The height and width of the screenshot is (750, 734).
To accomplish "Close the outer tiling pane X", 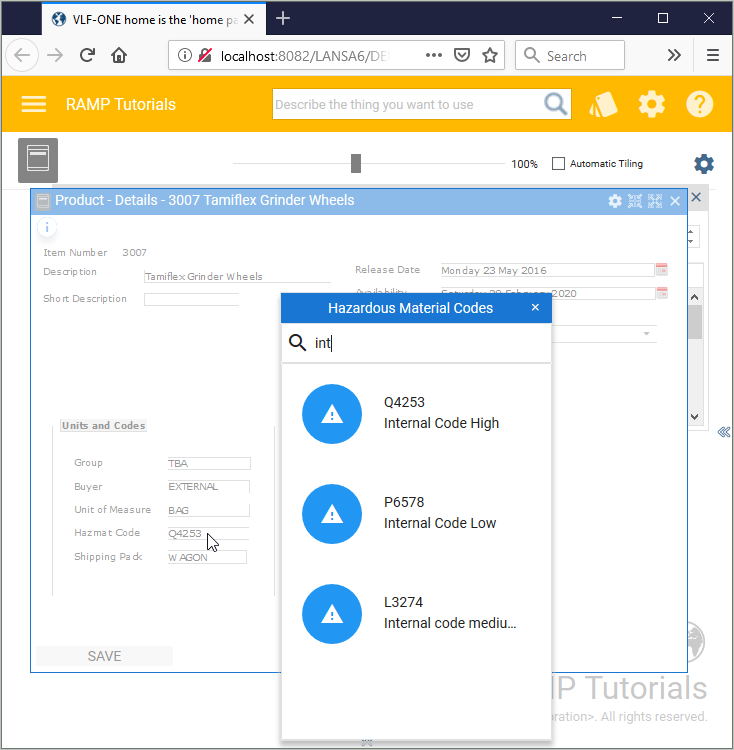I will click(x=696, y=197).
